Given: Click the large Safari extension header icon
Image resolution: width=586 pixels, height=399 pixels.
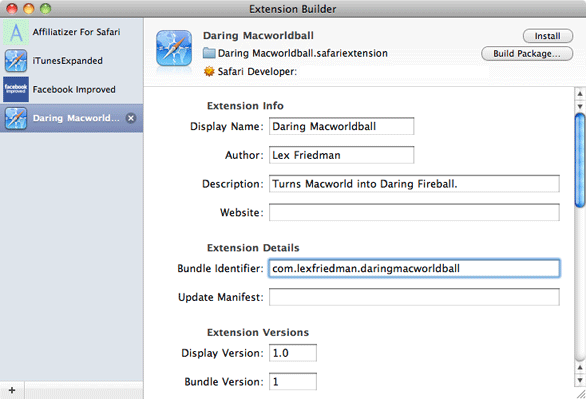Looking at the screenshot, I should click(x=174, y=49).
